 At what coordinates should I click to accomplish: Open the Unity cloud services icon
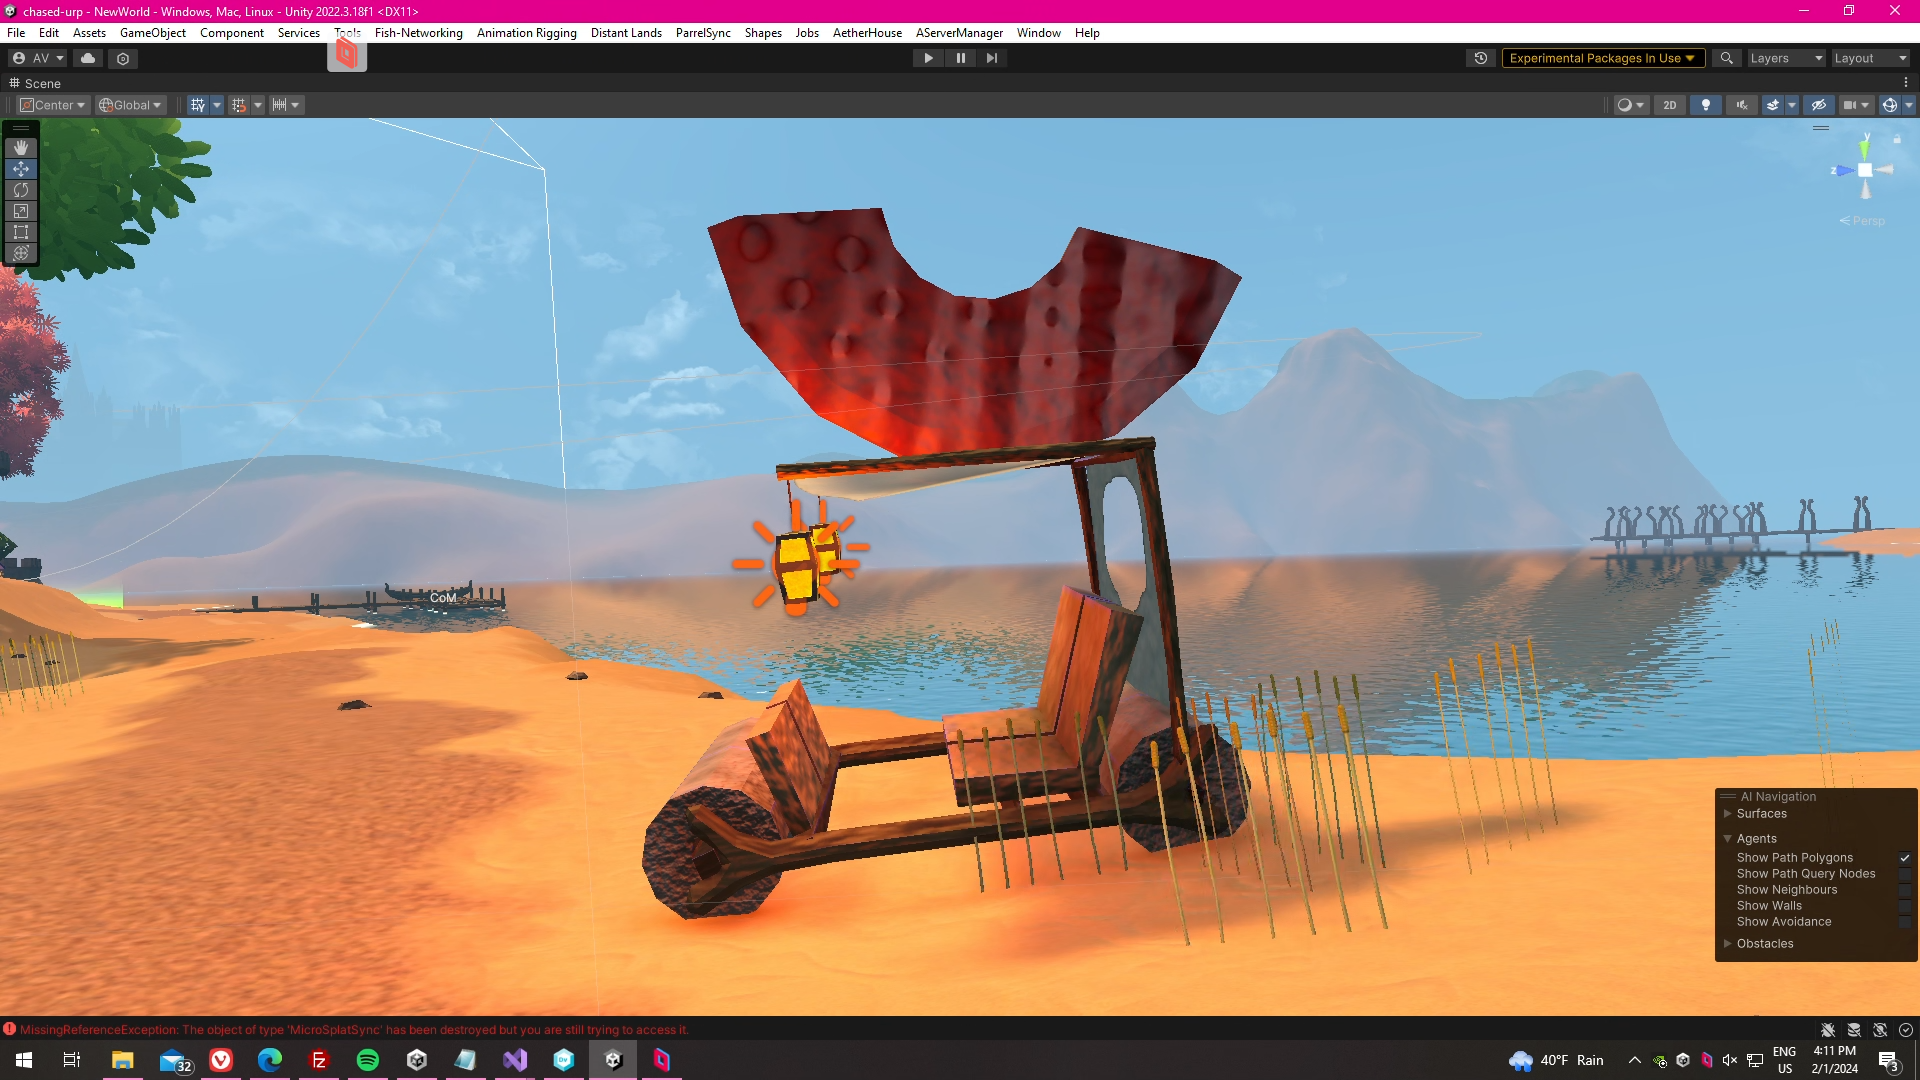(88, 58)
